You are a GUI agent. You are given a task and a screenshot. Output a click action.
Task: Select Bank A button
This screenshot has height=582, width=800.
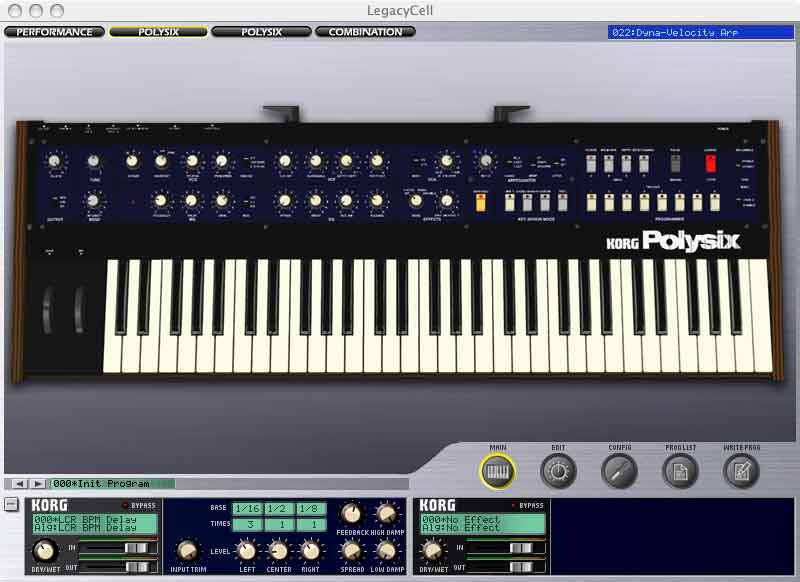pos(591,163)
